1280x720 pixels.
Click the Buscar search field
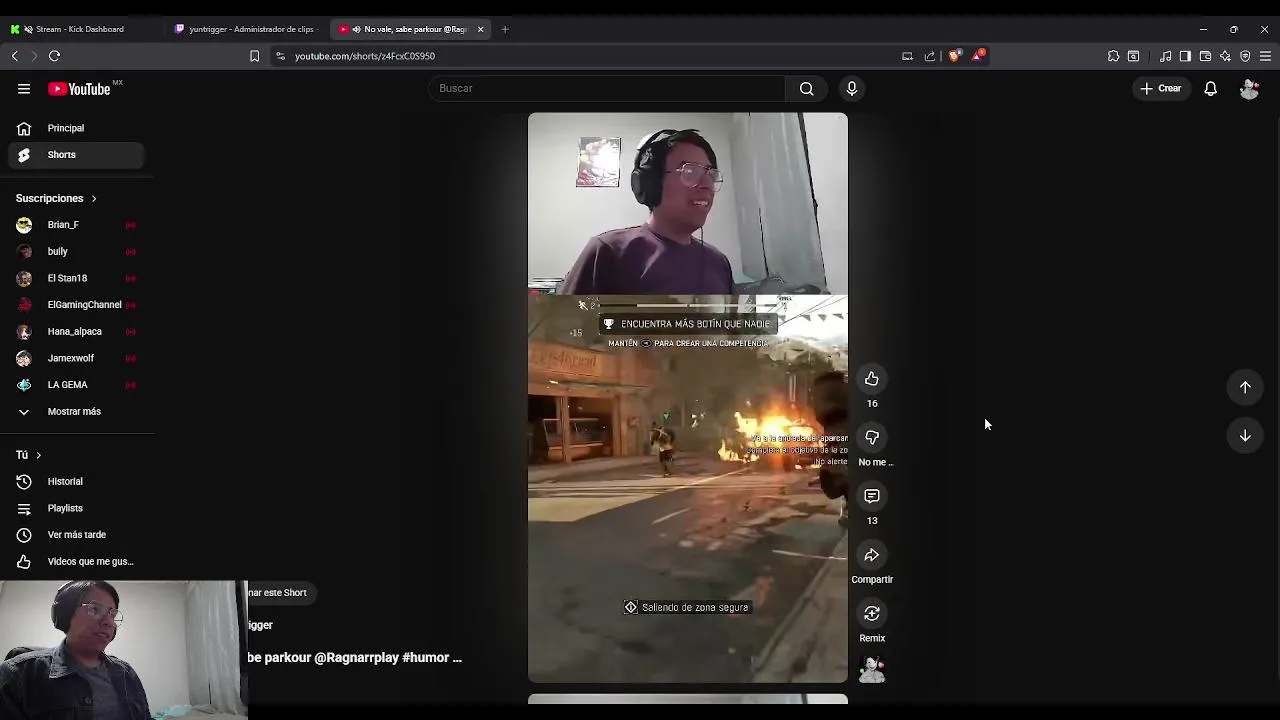(x=607, y=89)
